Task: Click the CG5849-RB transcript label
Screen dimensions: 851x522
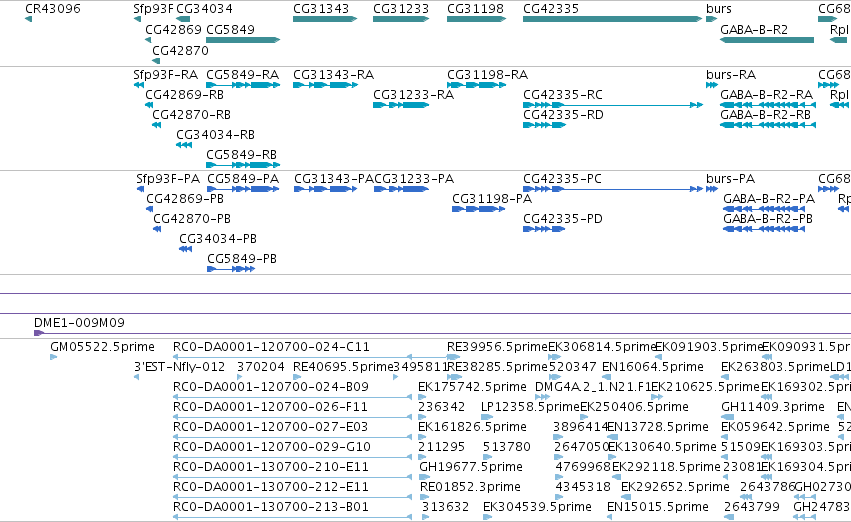Action: [x=242, y=155]
